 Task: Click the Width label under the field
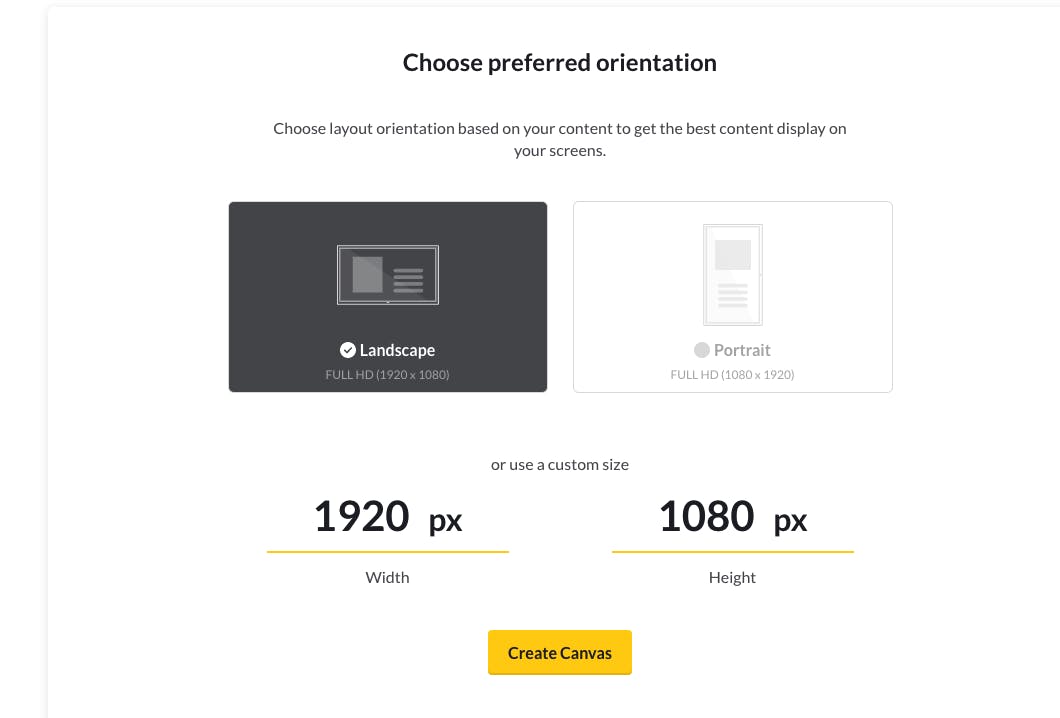pos(387,577)
